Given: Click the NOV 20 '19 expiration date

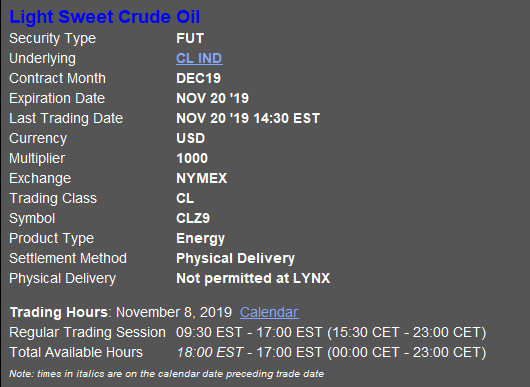Looking at the screenshot, I should click(x=212, y=98).
